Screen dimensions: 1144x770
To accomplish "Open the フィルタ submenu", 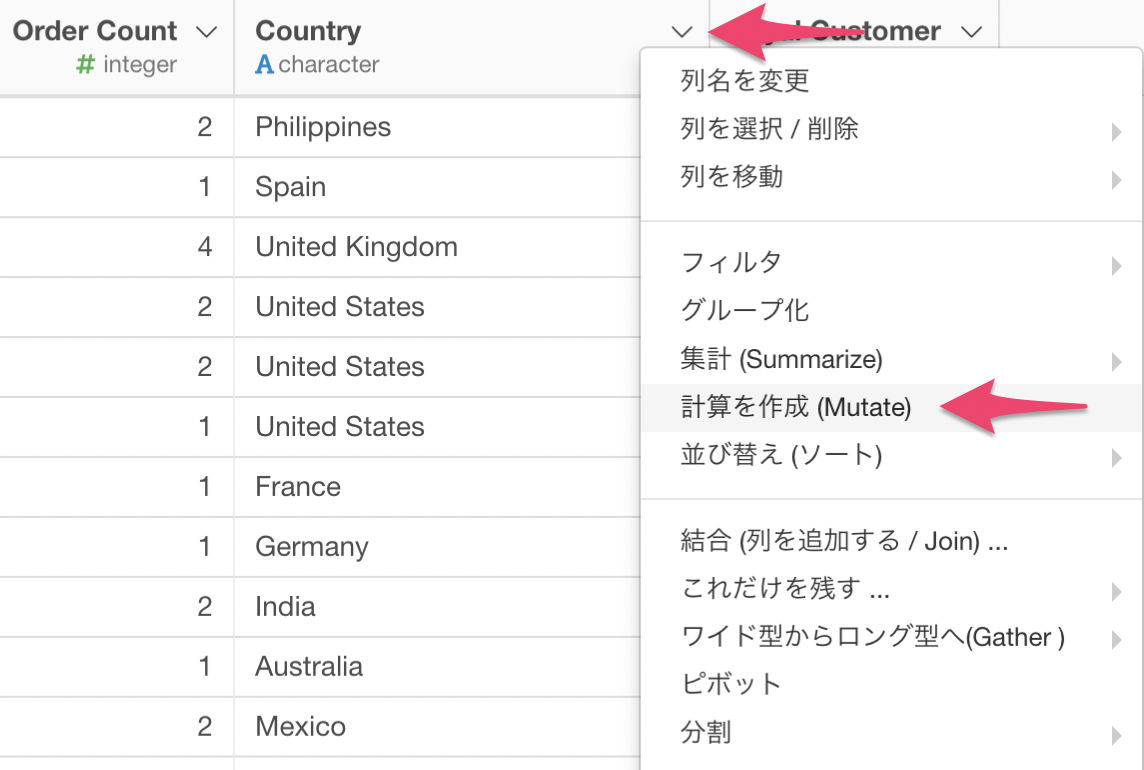I will point(731,263).
